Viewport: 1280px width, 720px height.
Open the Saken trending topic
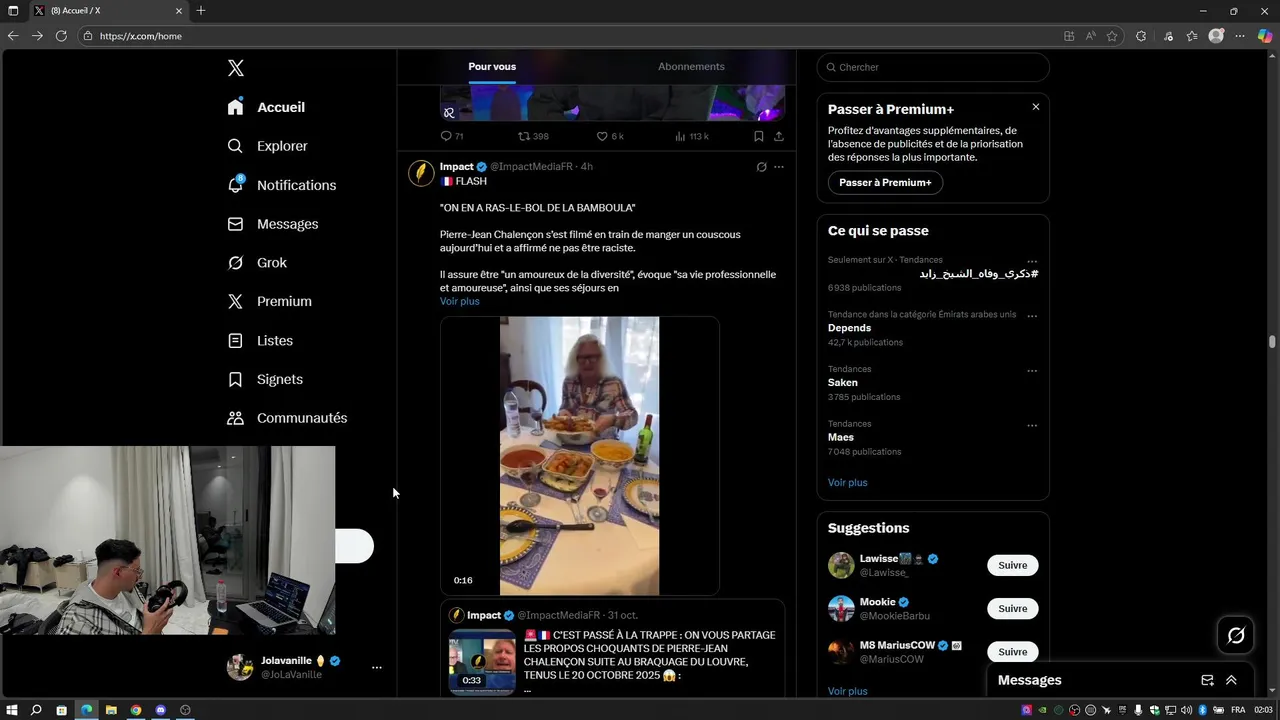842,383
